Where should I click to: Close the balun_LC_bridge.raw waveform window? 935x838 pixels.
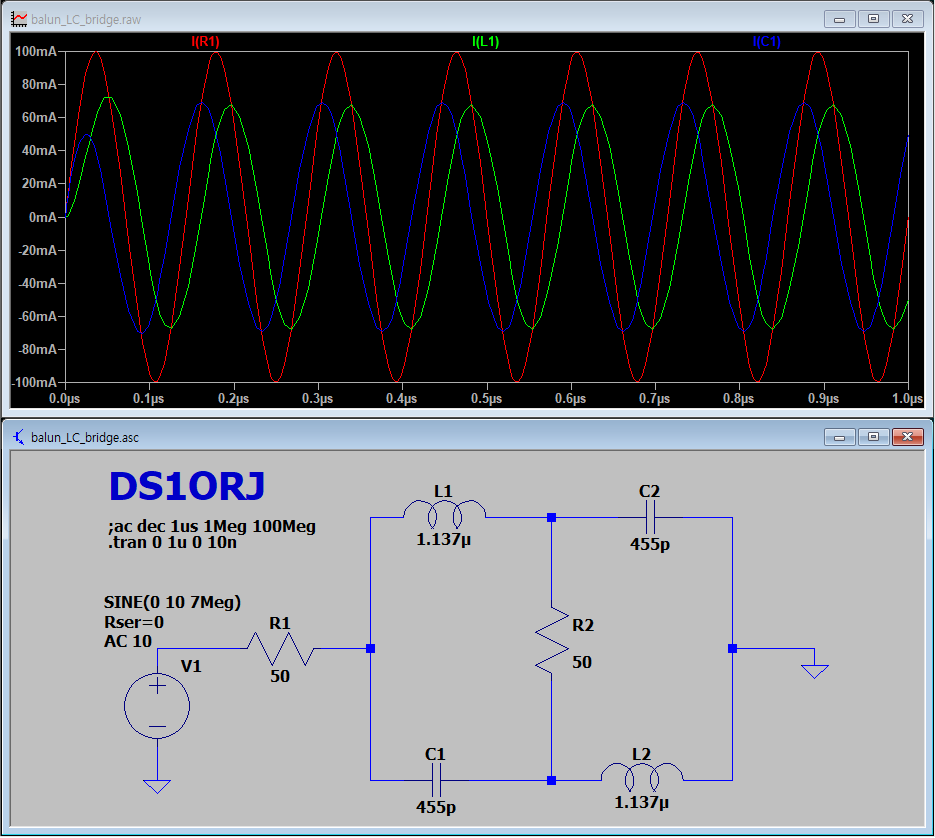907,19
